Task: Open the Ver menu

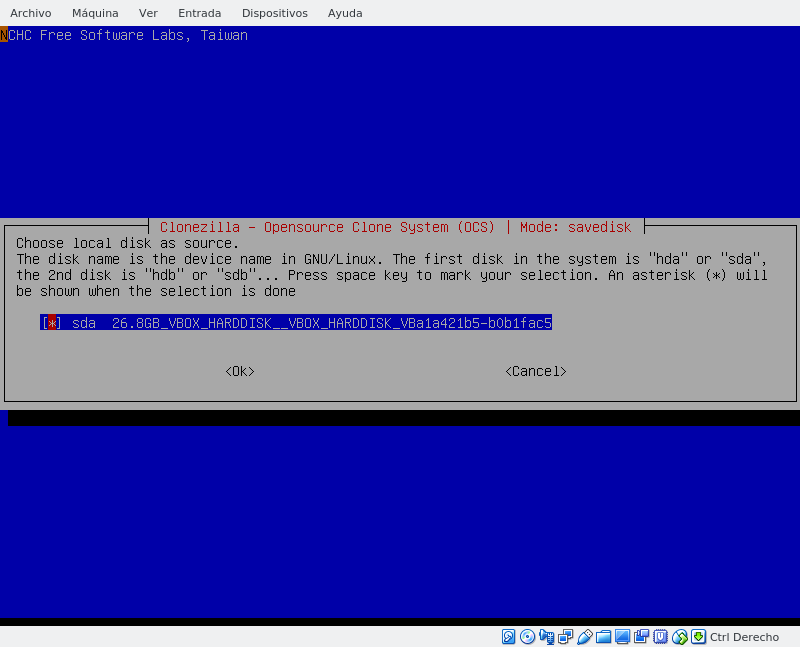Action: [148, 13]
